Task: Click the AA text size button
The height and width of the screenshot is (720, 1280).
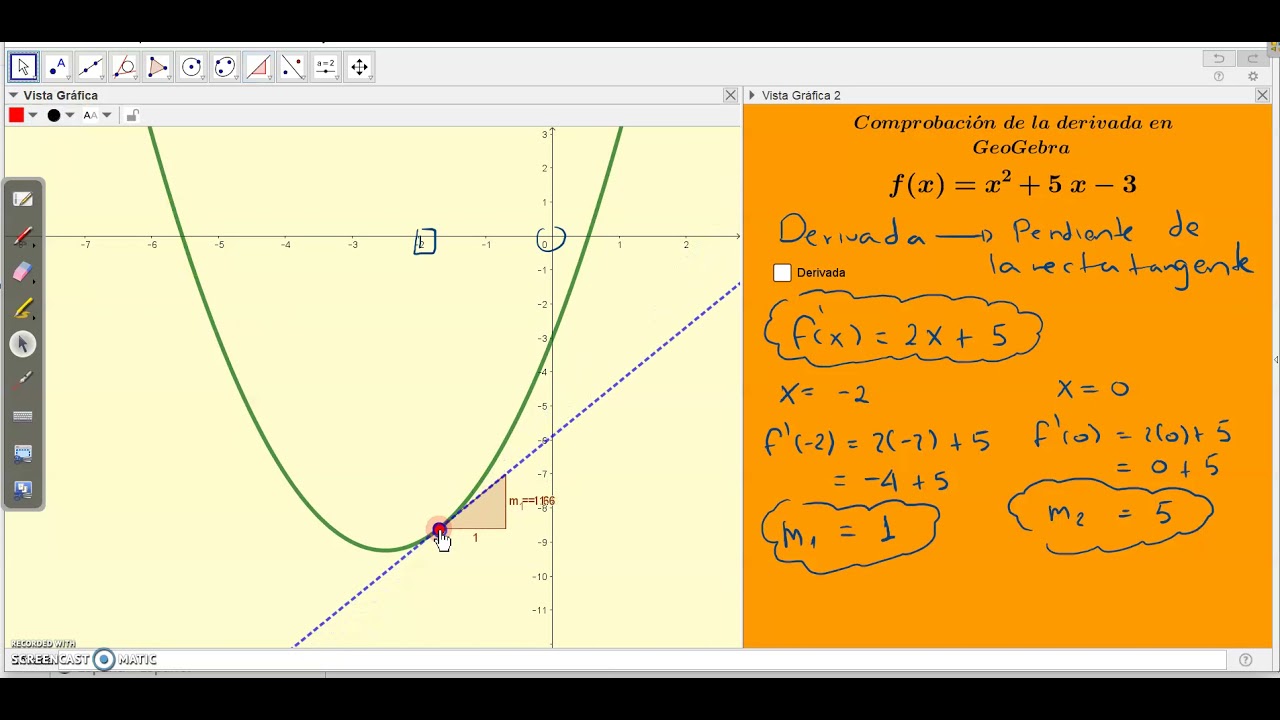Action: coord(90,115)
